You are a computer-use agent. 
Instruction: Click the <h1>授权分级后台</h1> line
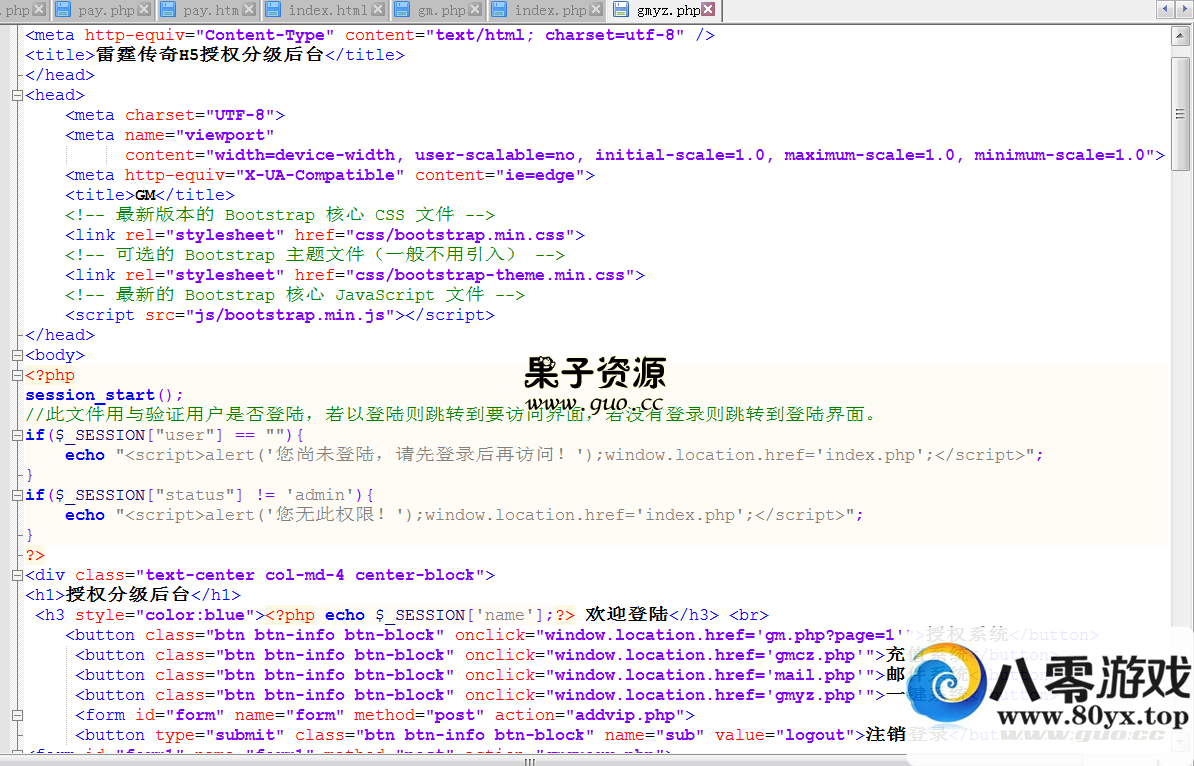point(133,595)
